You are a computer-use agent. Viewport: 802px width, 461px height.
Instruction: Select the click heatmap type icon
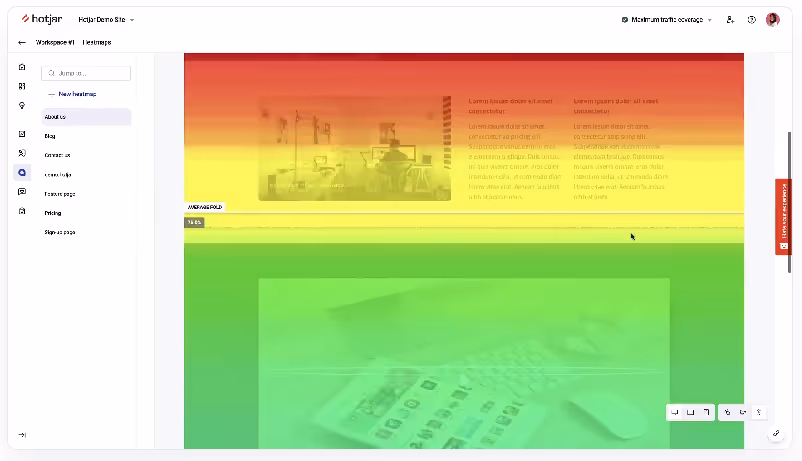tap(727, 412)
